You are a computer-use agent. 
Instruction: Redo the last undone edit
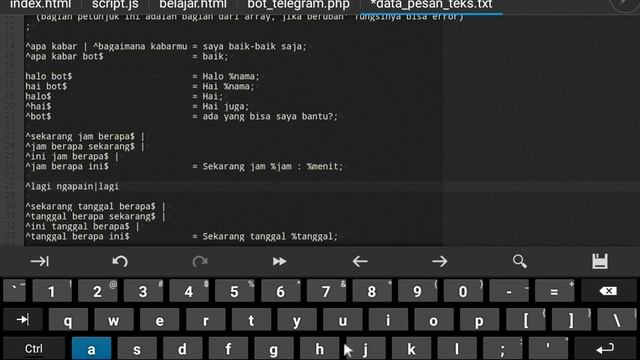pyautogui.click(x=200, y=261)
